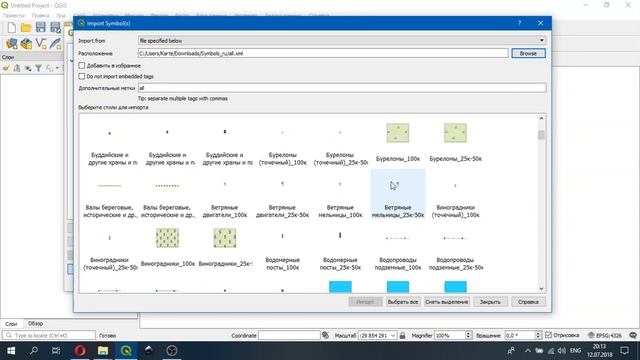The width and height of the screenshot is (640, 360).
Task: Open the Масштаб scale dropdown
Action: [x=393, y=336]
